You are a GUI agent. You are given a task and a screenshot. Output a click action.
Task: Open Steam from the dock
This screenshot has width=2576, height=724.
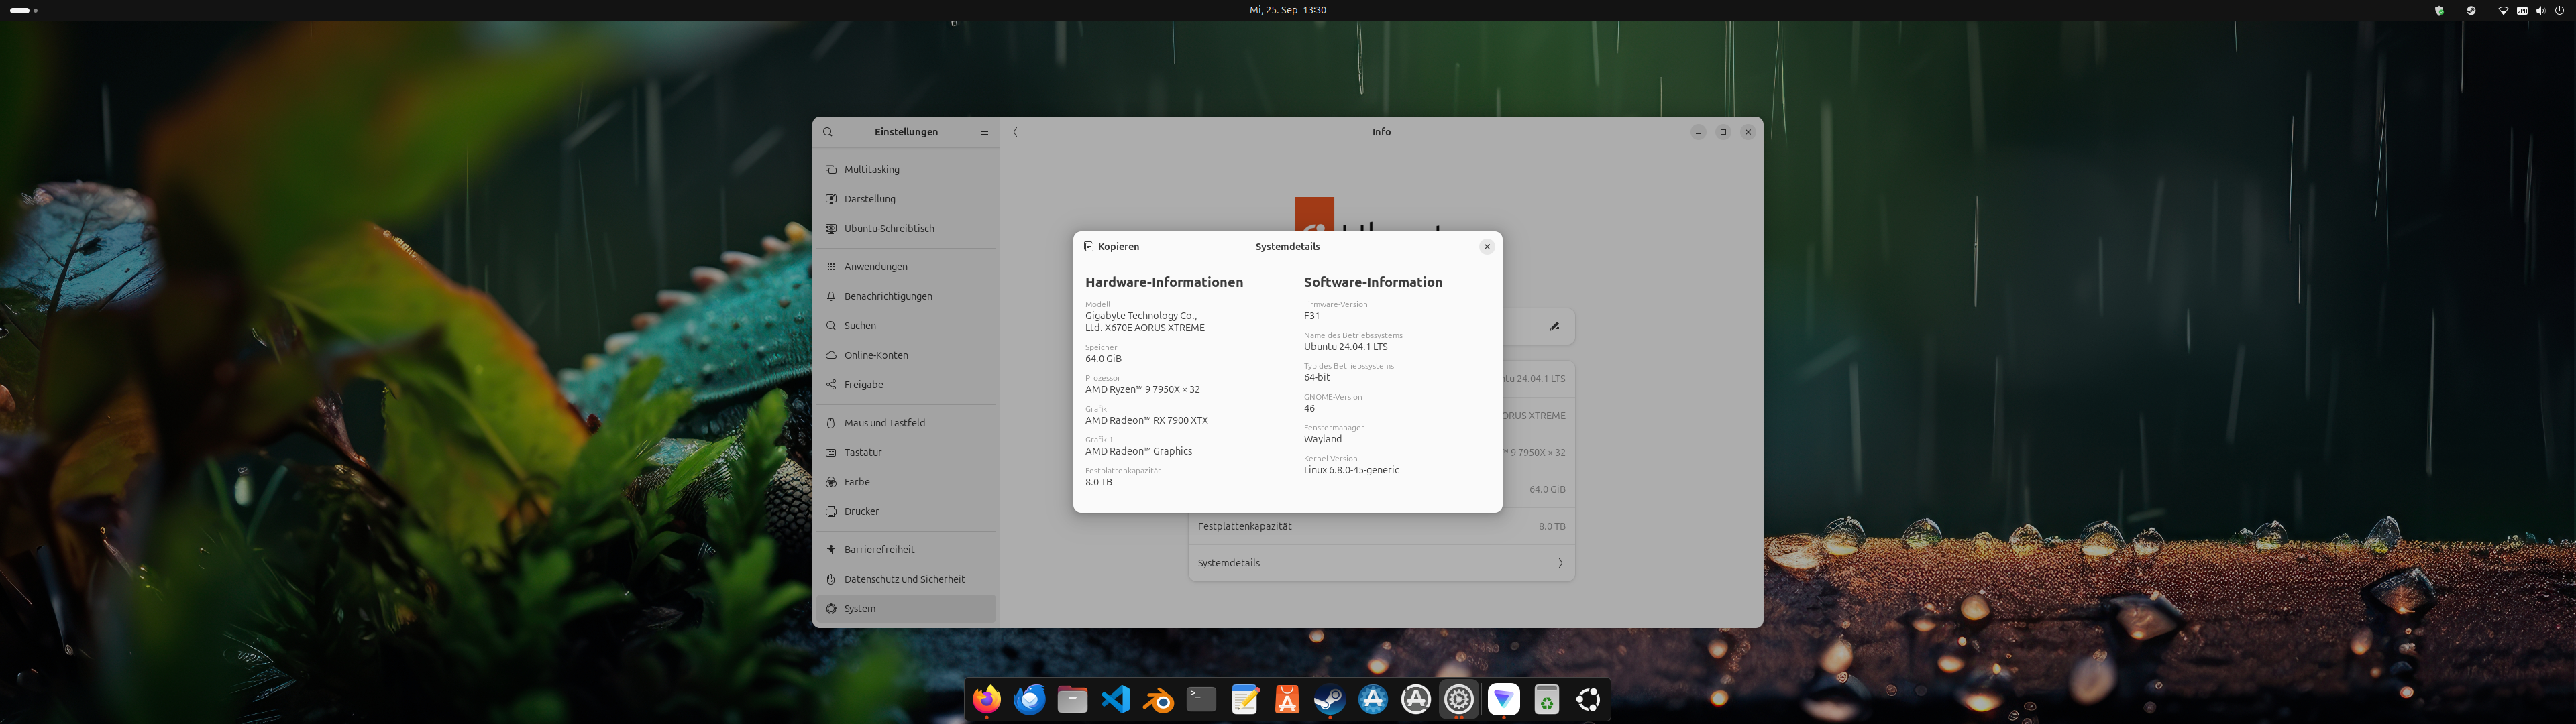(1329, 699)
